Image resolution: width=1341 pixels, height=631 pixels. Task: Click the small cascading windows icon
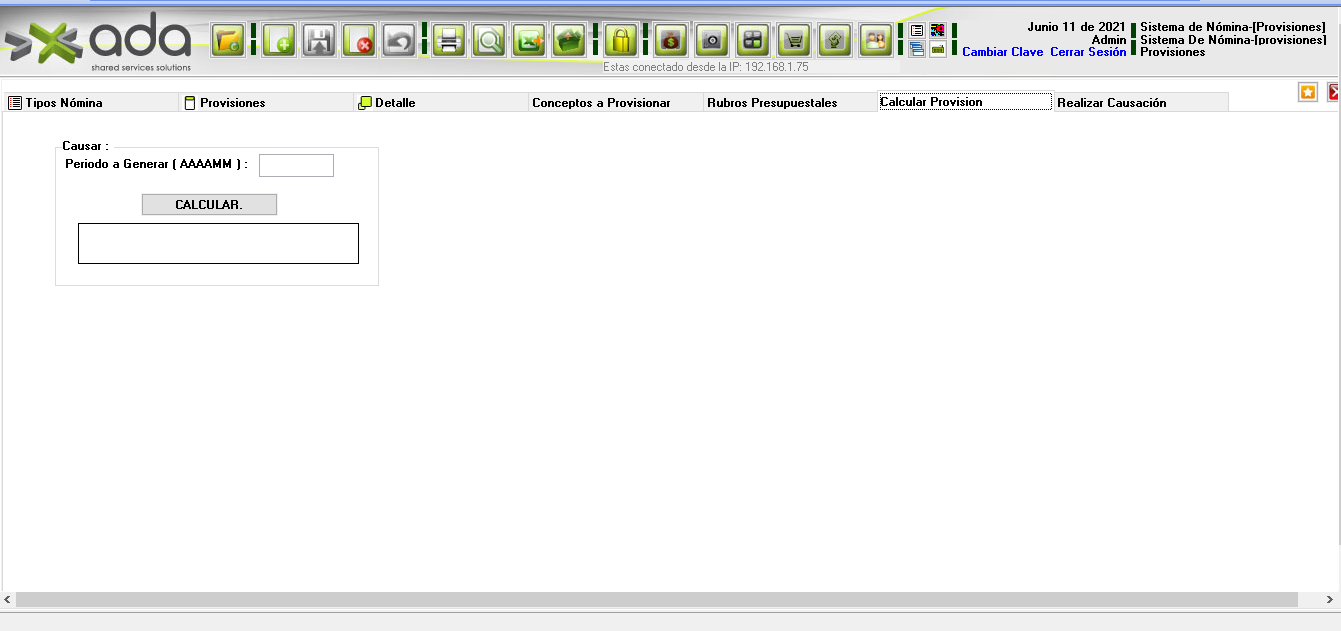click(917, 49)
